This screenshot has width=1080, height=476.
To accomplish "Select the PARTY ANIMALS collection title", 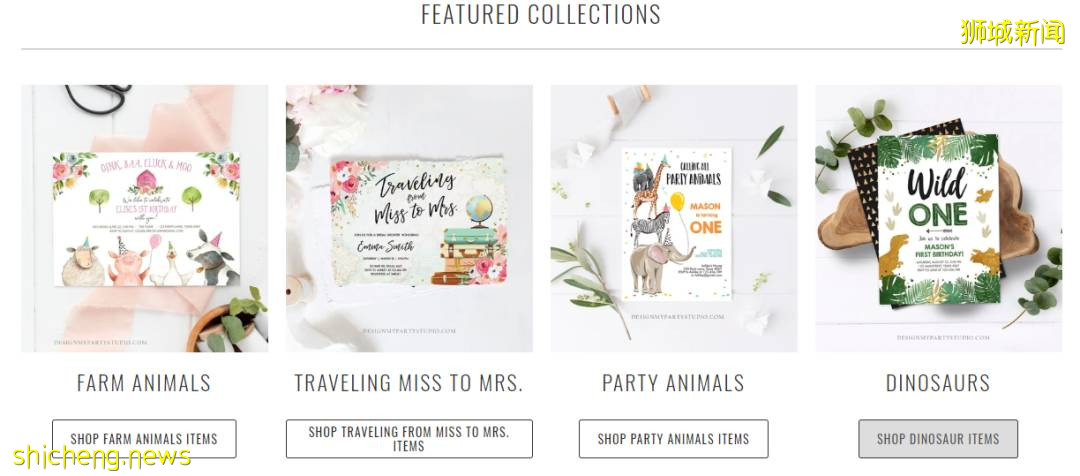I will pyautogui.click(x=674, y=383).
